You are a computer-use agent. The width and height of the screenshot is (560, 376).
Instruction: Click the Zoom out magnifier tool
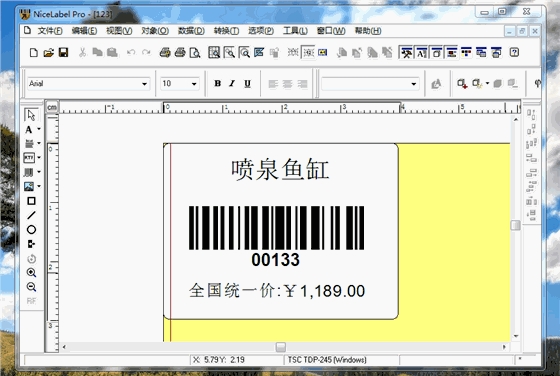pyautogui.click(x=31, y=287)
